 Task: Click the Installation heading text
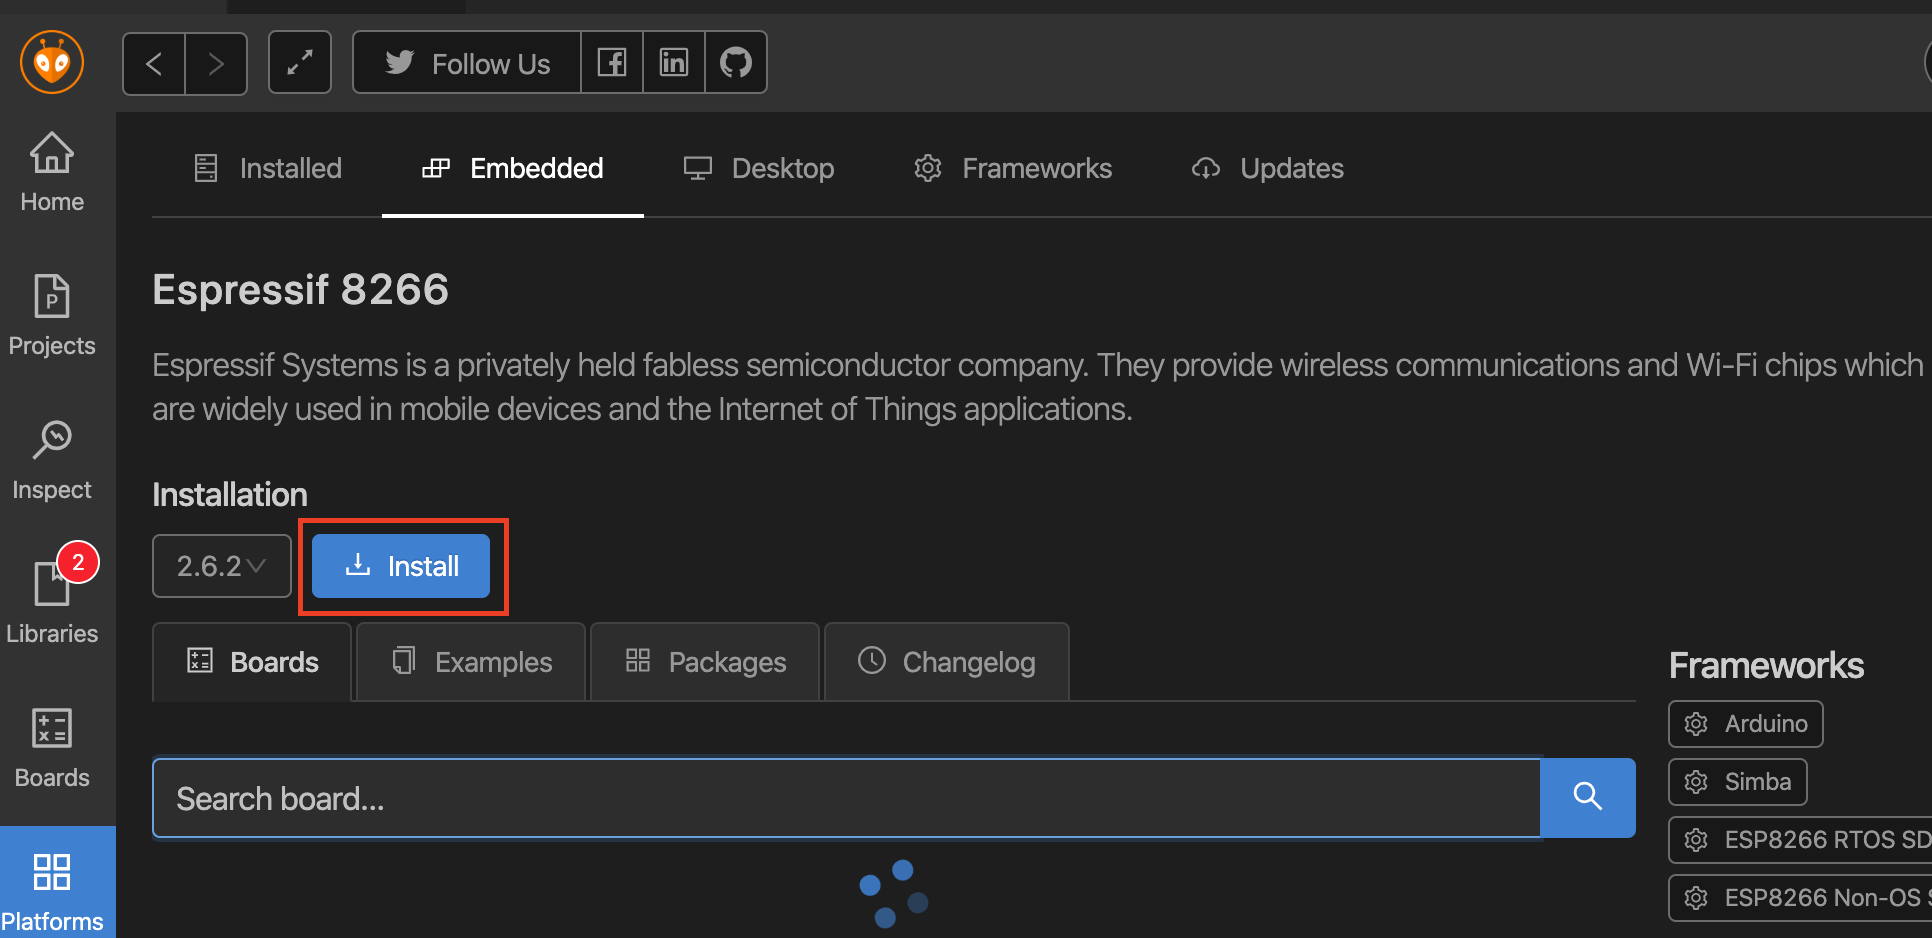[230, 495]
